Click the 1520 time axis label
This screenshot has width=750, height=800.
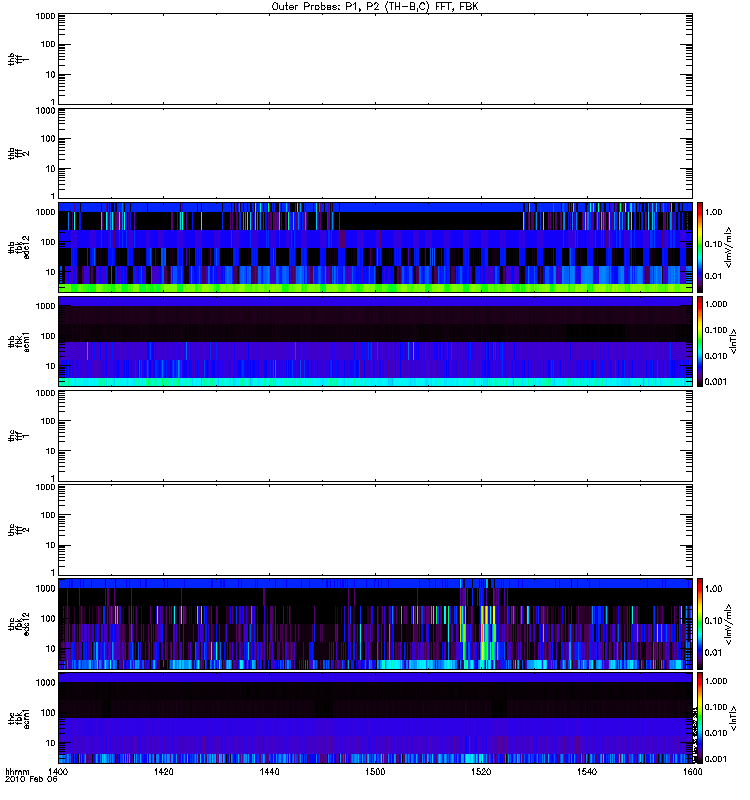(x=481, y=771)
